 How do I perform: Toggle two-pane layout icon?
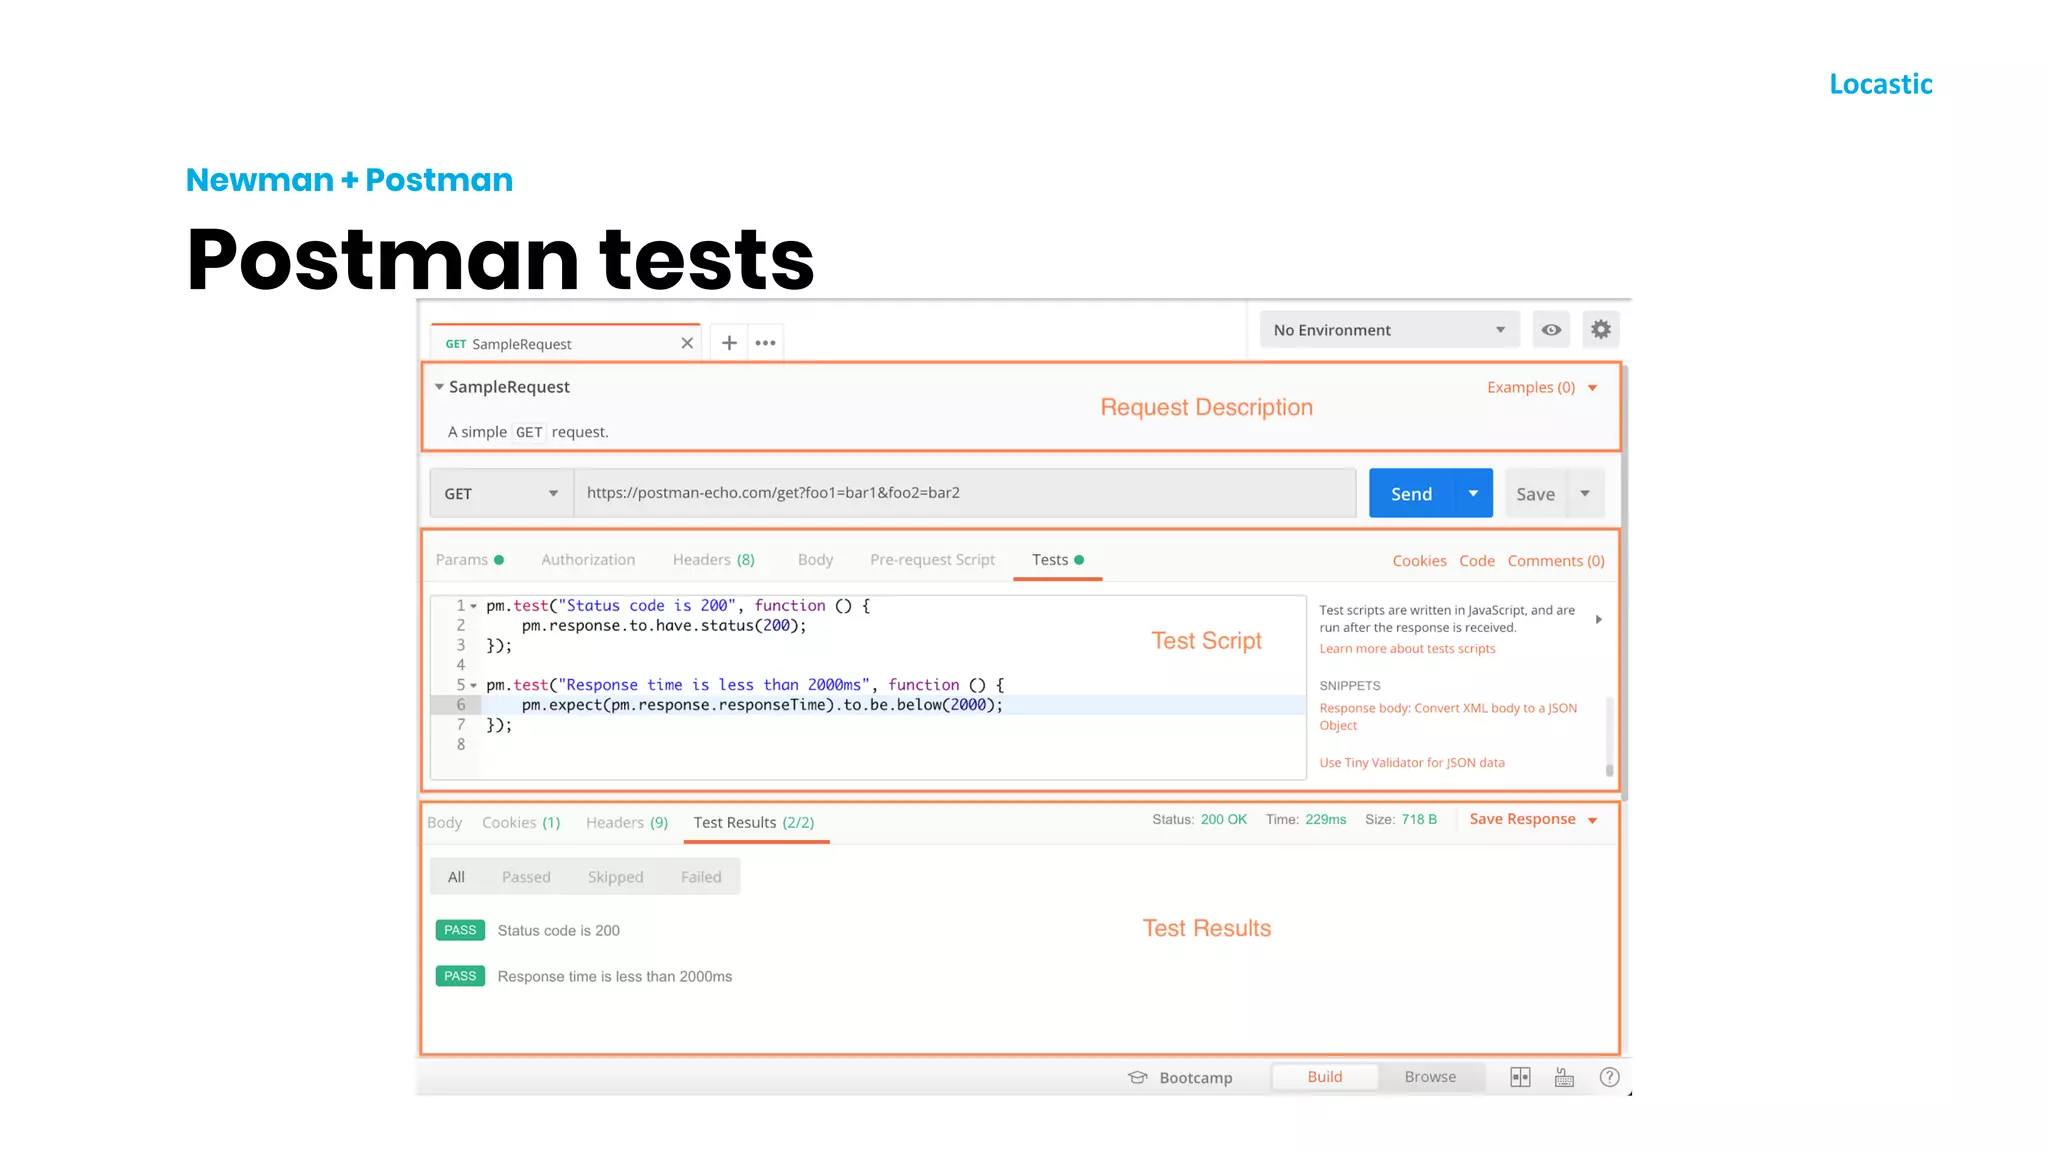coord(1520,1077)
